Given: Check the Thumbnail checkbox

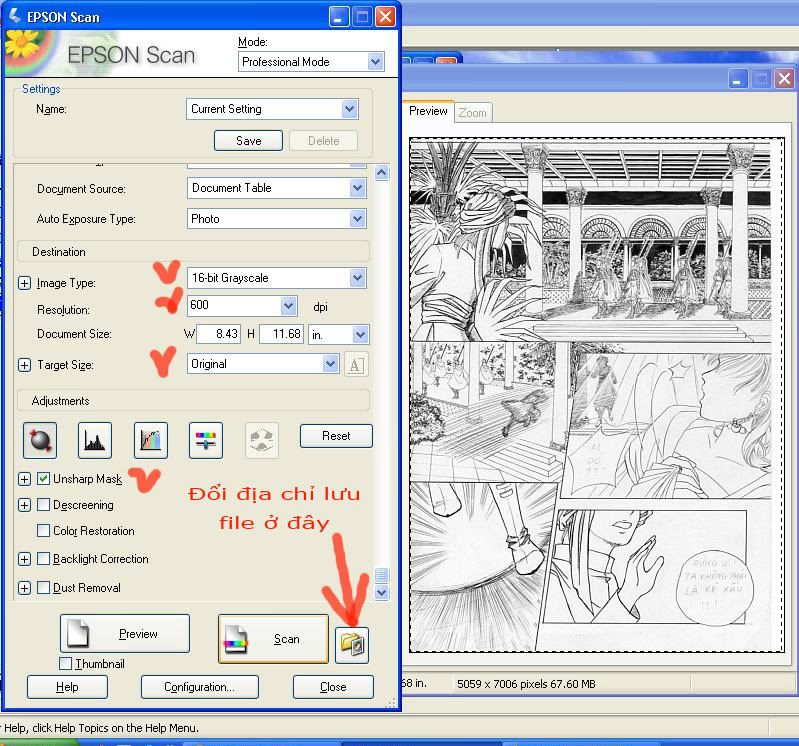Looking at the screenshot, I should [x=65, y=663].
